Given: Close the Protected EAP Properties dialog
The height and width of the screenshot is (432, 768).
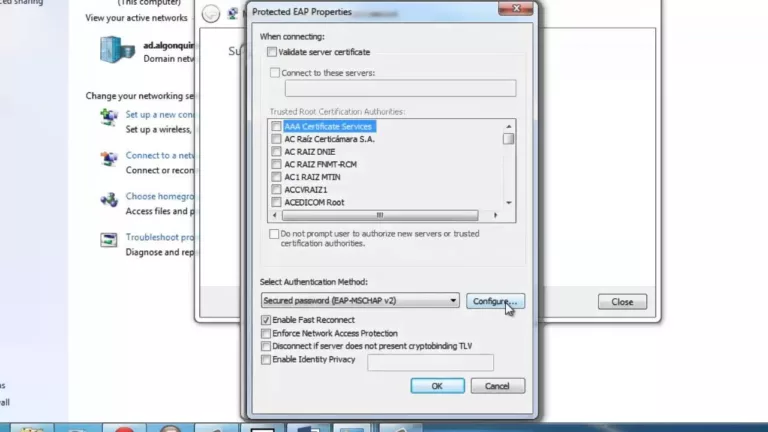Looking at the screenshot, I should pyautogui.click(x=516, y=8).
